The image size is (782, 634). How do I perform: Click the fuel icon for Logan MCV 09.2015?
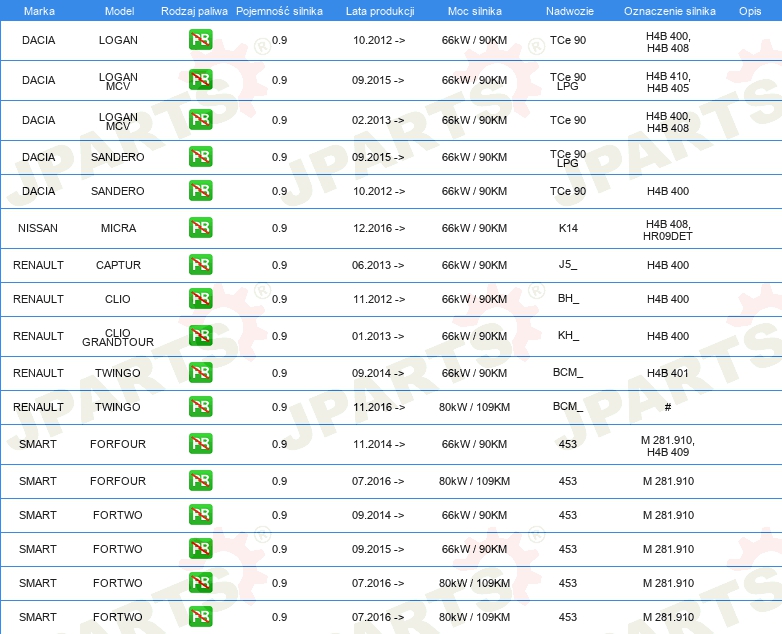(200, 80)
